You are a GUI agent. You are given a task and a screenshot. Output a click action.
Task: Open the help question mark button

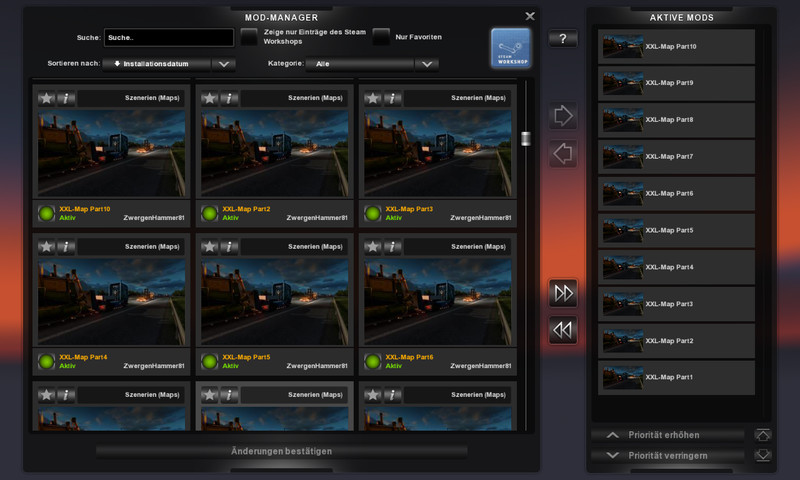(x=563, y=39)
